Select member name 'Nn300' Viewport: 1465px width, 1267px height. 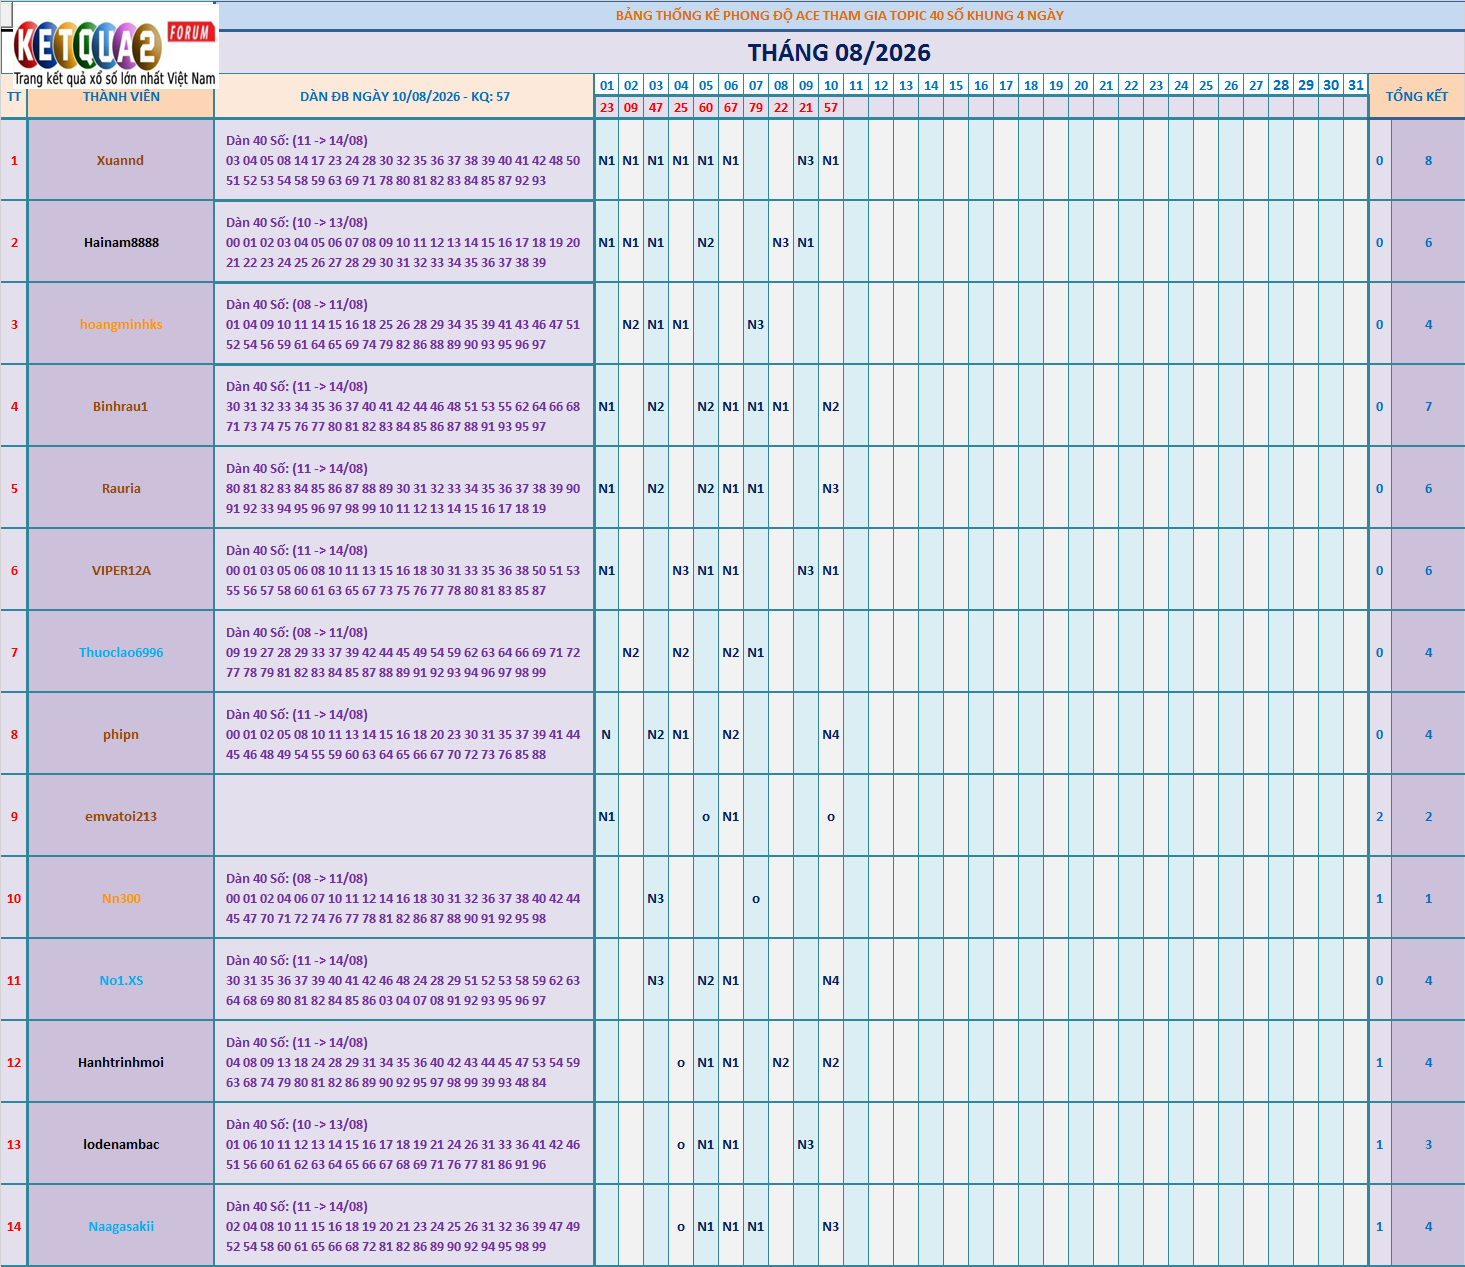pos(121,899)
